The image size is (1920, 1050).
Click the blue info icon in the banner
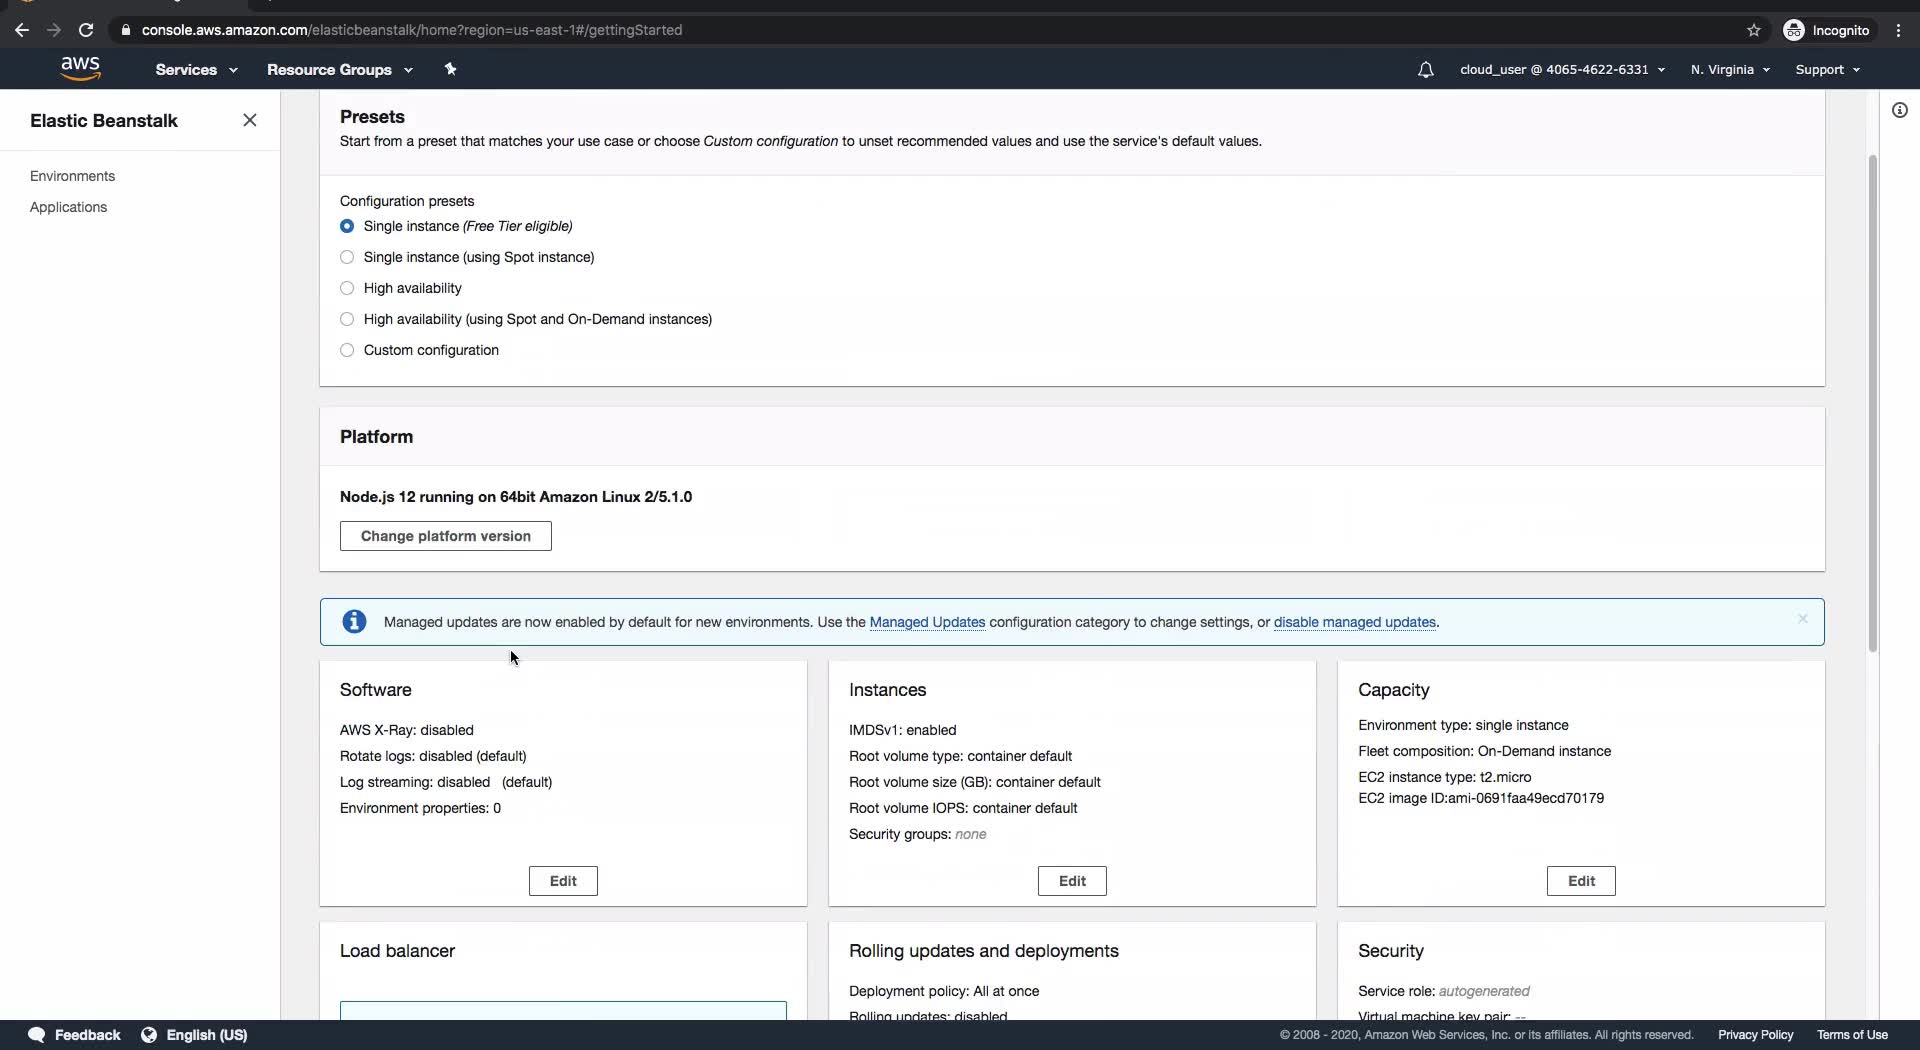[354, 621]
